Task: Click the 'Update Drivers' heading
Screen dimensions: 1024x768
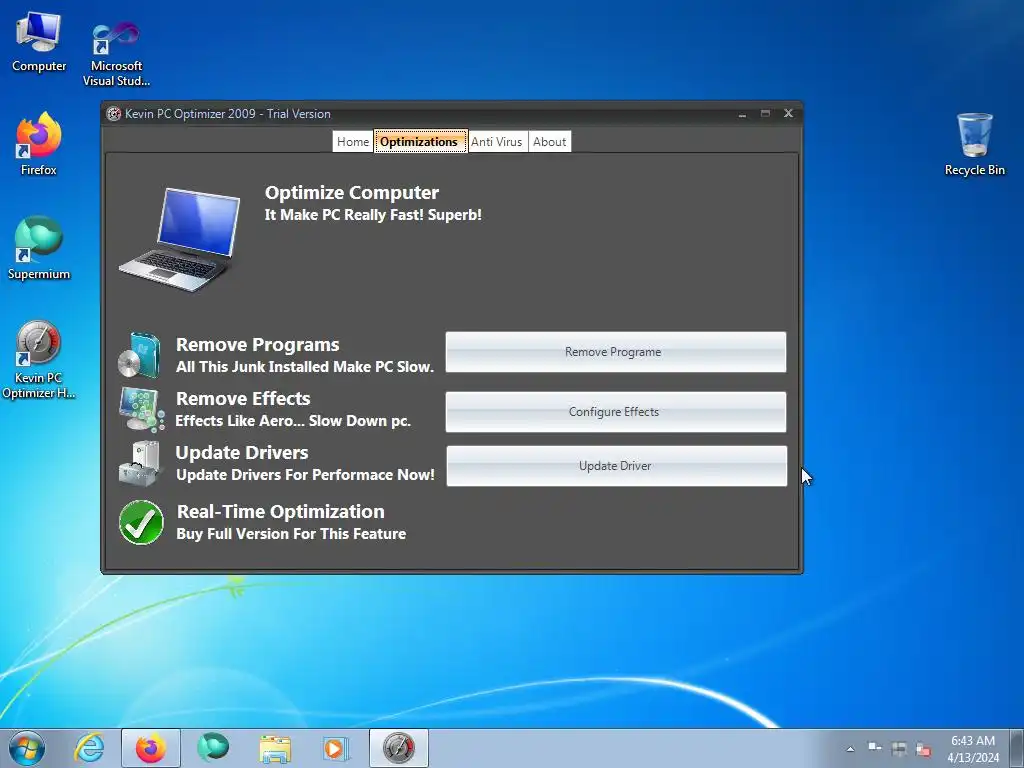Action: point(242,453)
